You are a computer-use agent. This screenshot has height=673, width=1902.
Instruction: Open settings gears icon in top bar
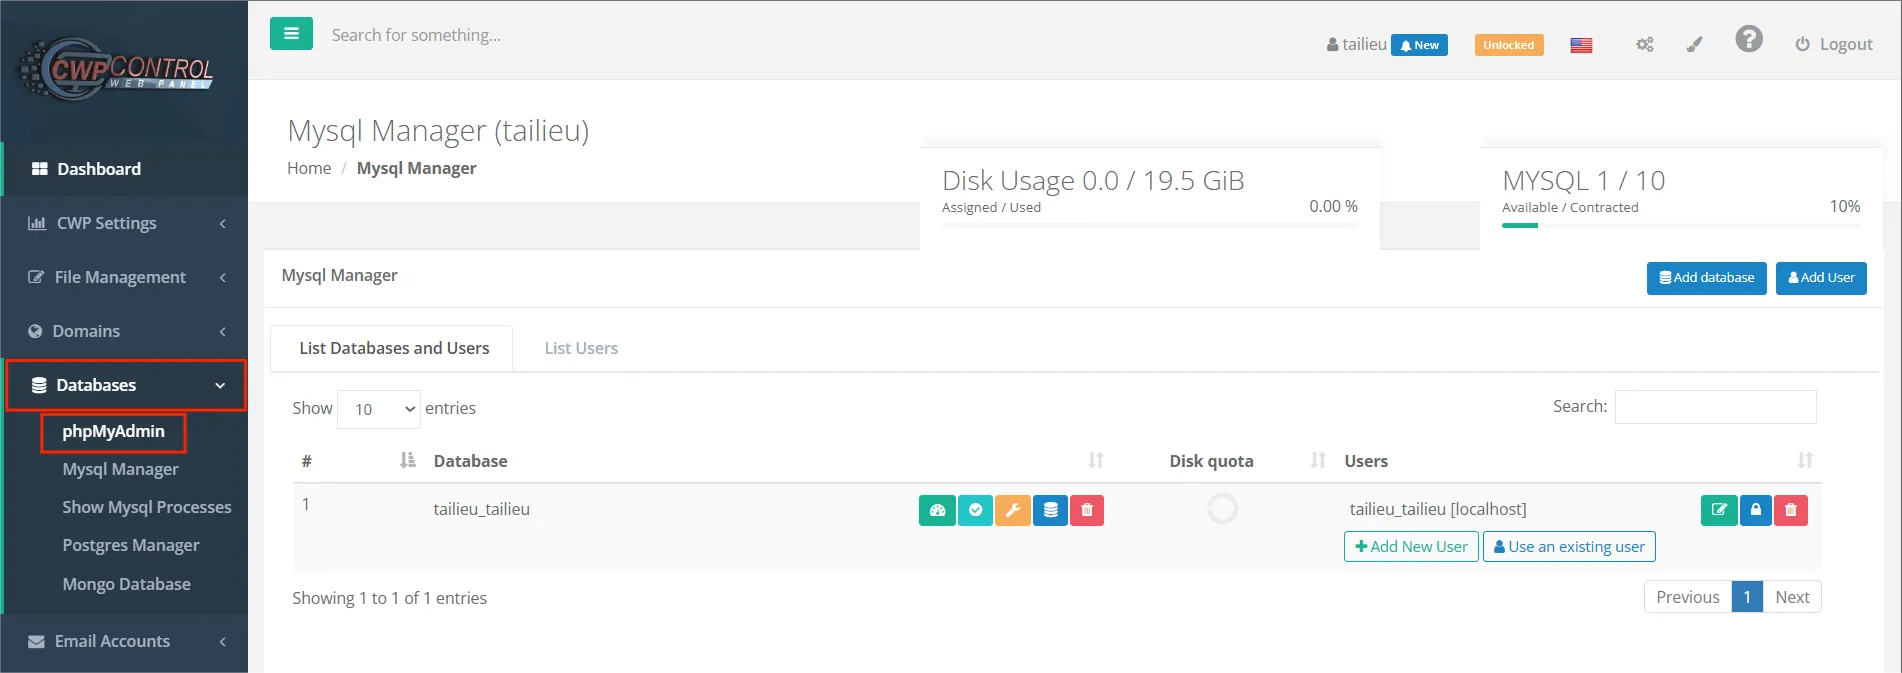(1644, 45)
